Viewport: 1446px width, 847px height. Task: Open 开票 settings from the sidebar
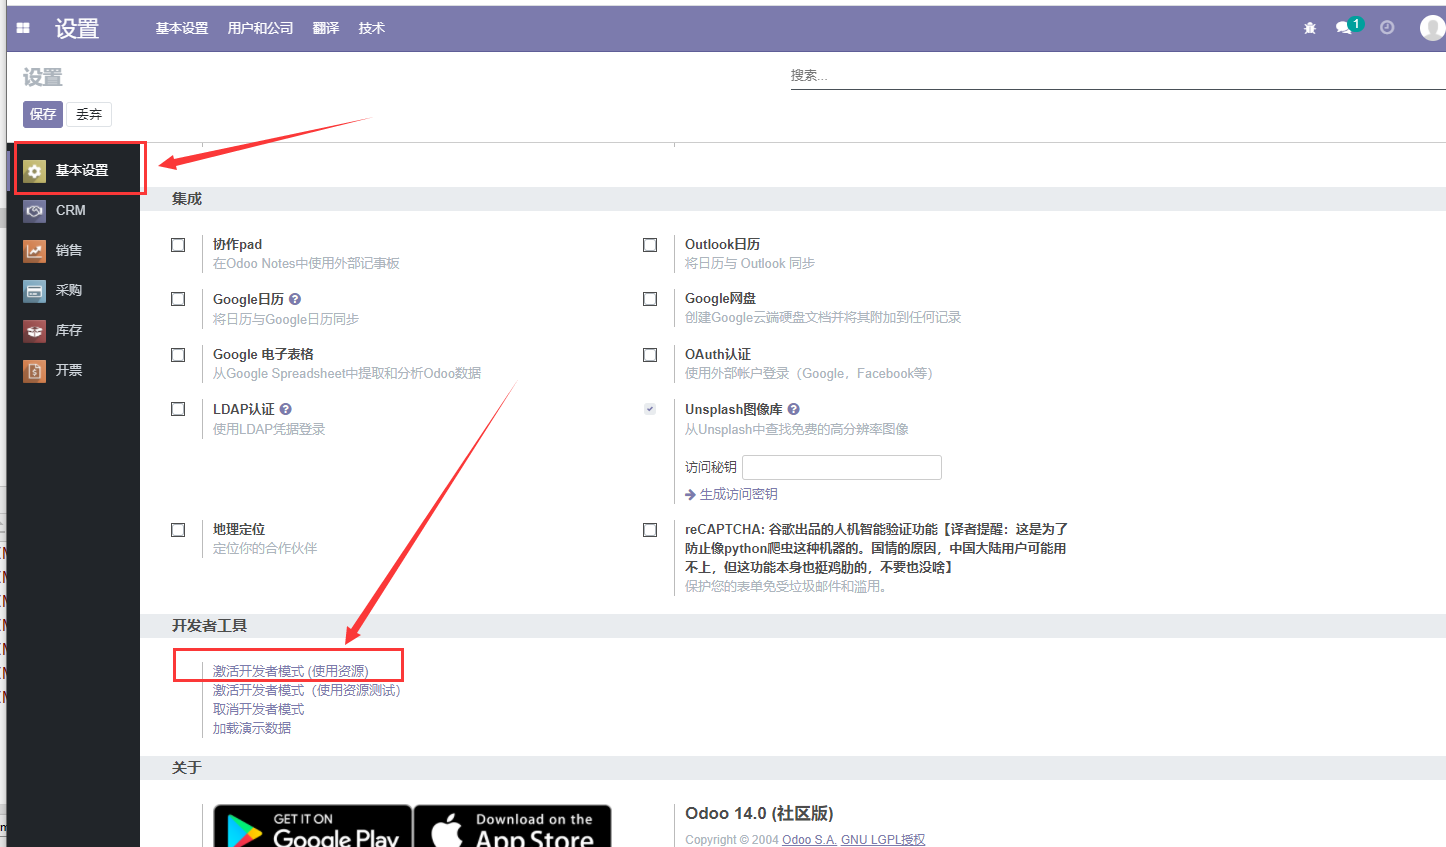[34, 370]
